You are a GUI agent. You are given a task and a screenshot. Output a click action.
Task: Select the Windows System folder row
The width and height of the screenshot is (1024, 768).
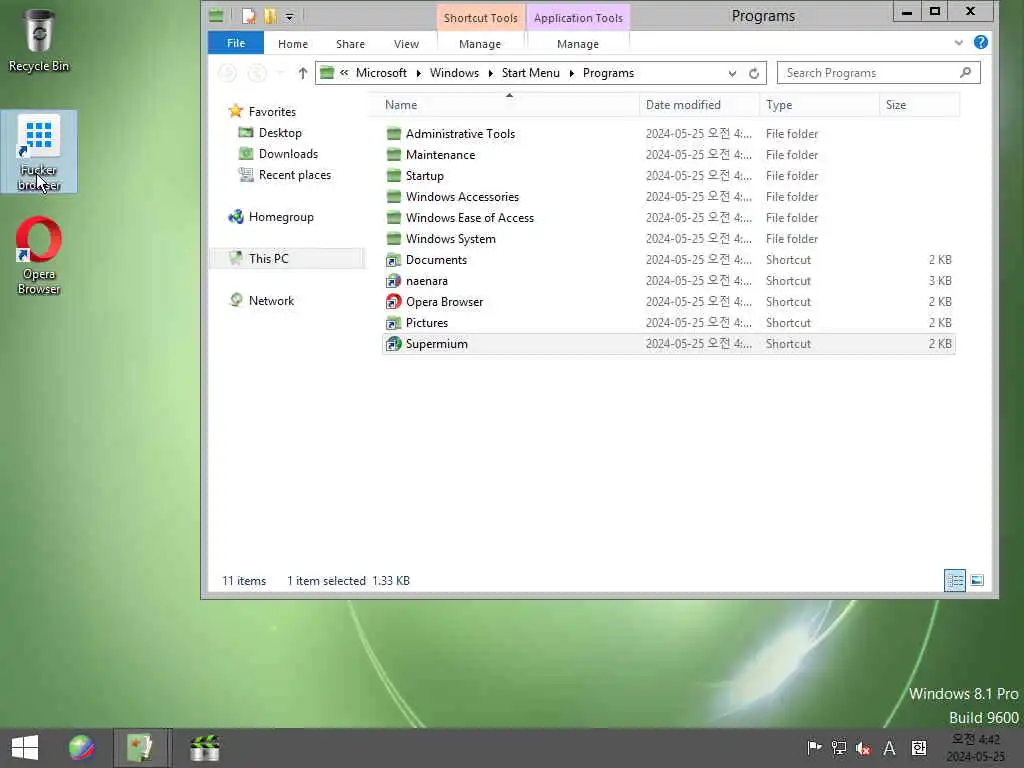[668, 238]
